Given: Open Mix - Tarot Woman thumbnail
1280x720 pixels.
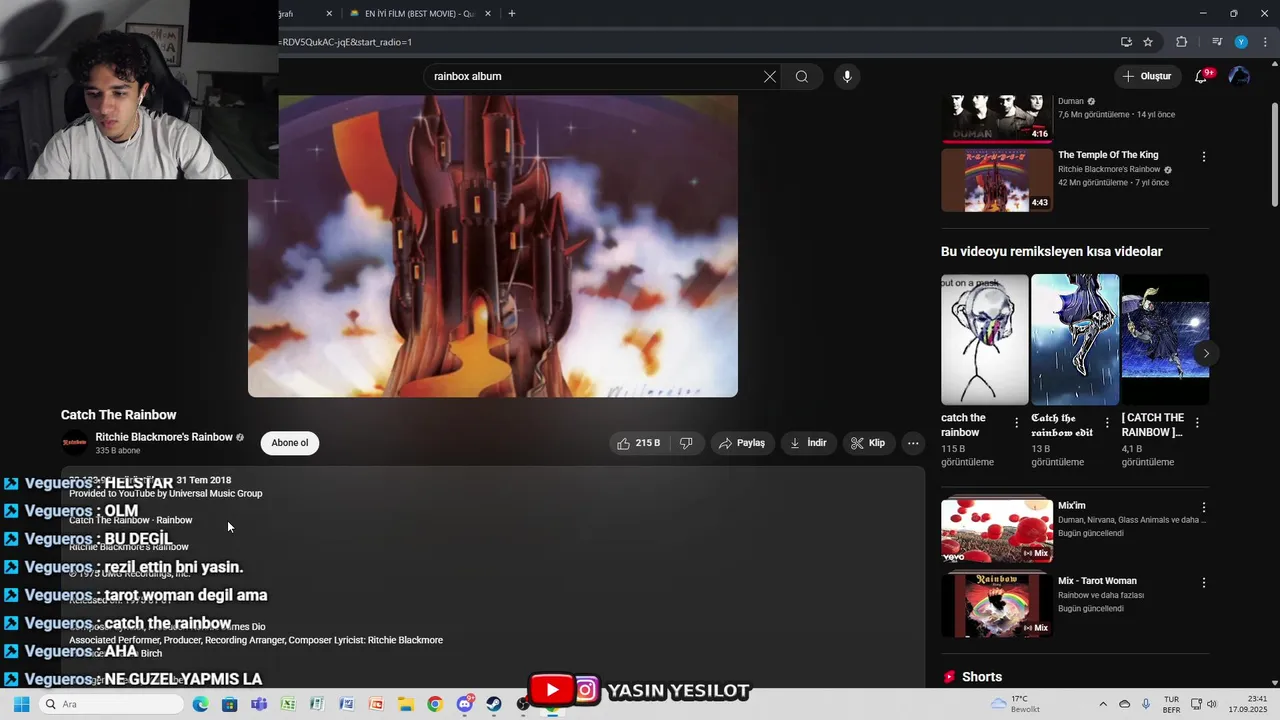Looking at the screenshot, I should [x=997, y=605].
